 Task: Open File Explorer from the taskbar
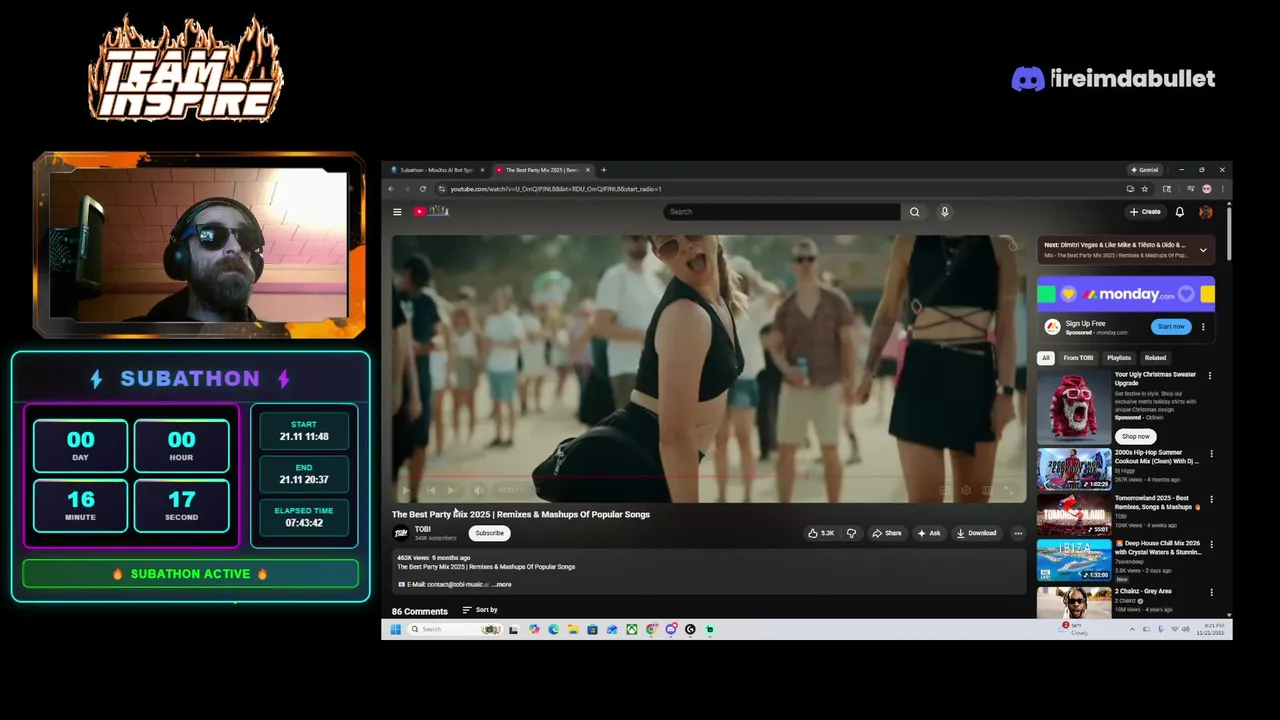coord(573,629)
